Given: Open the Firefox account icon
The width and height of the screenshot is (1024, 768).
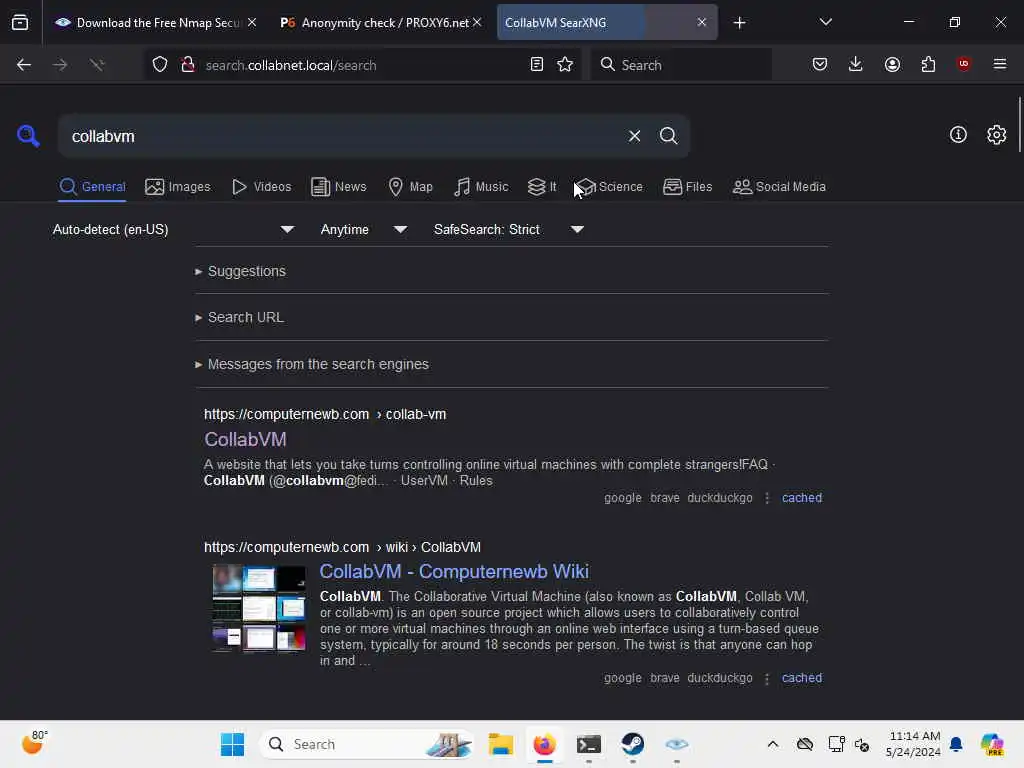Looking at the screenshot, I should pos(892,64).
